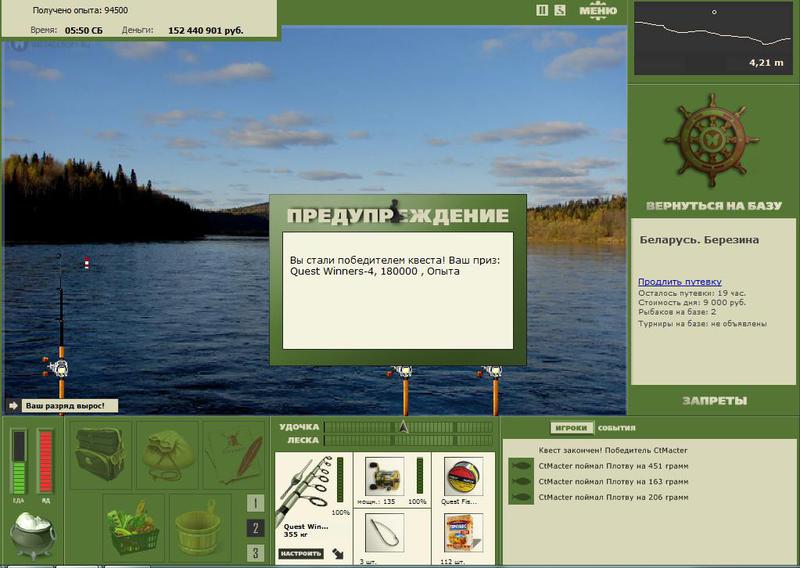Click the fish icon beside 'Плотву на 451 грамм'
Image resolution: width=800 pixels, height=568 pixels.
pyautogui.click(x=521, y=466)
